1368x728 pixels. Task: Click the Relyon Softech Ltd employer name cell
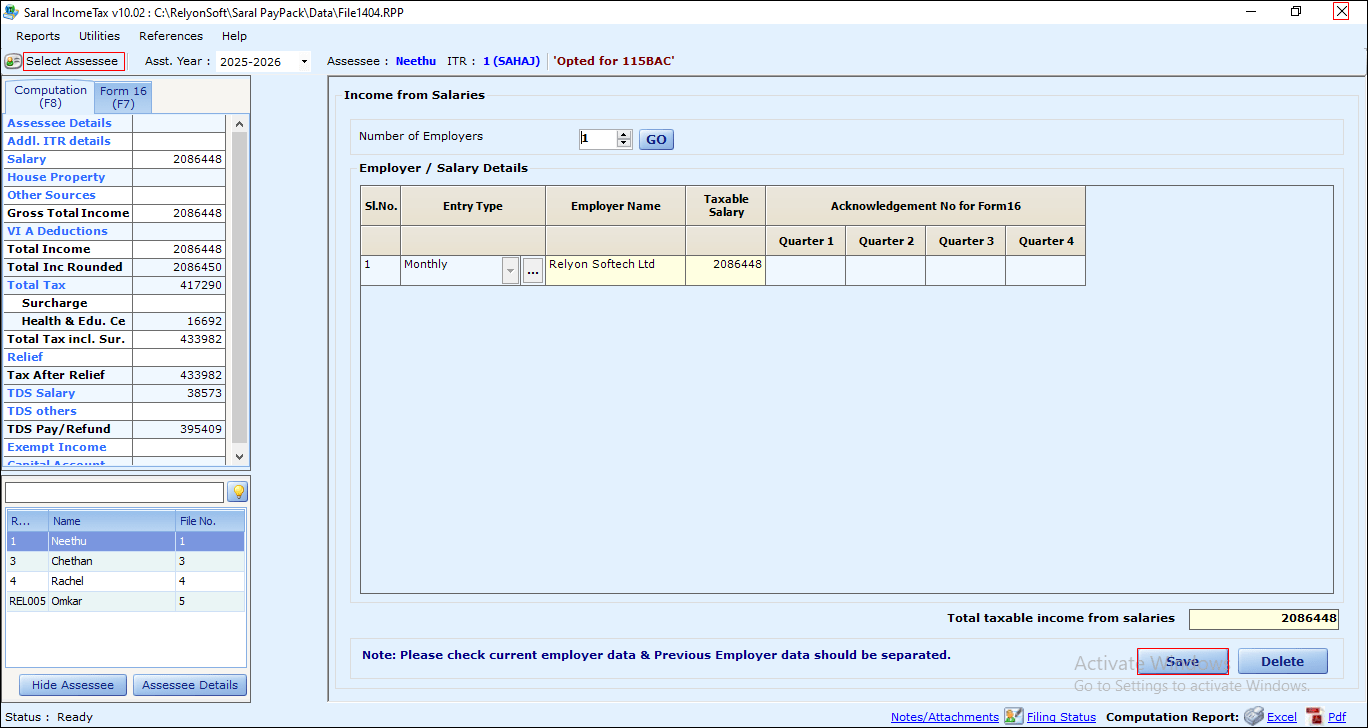coord(615,271)
